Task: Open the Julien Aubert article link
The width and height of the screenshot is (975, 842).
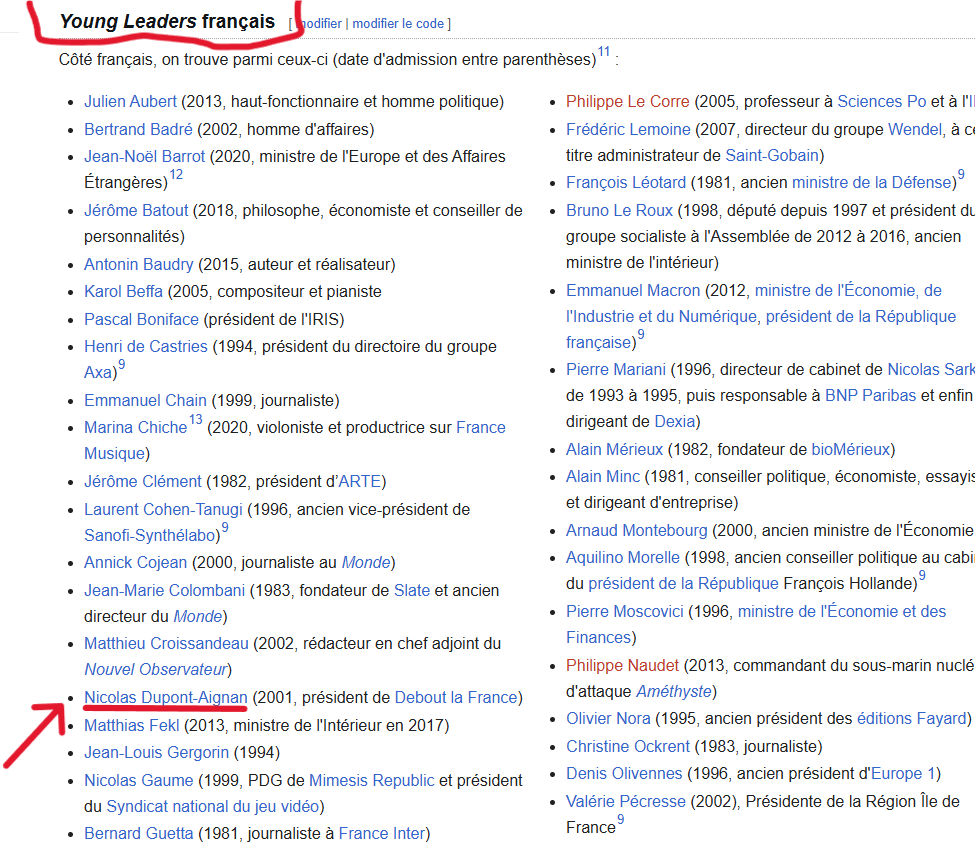Action: [131, 101]
